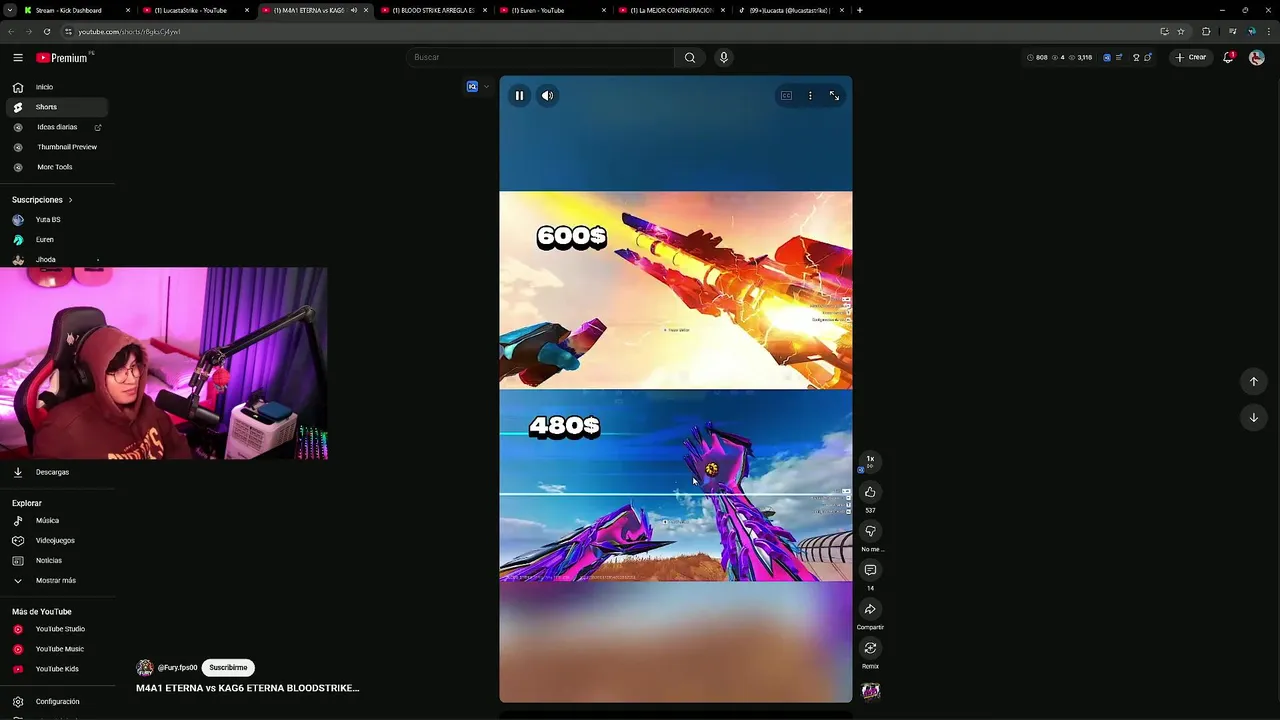The image size is (1280, 720).
Task: Click the browser forward arrow
Action: tap(29, 32)
